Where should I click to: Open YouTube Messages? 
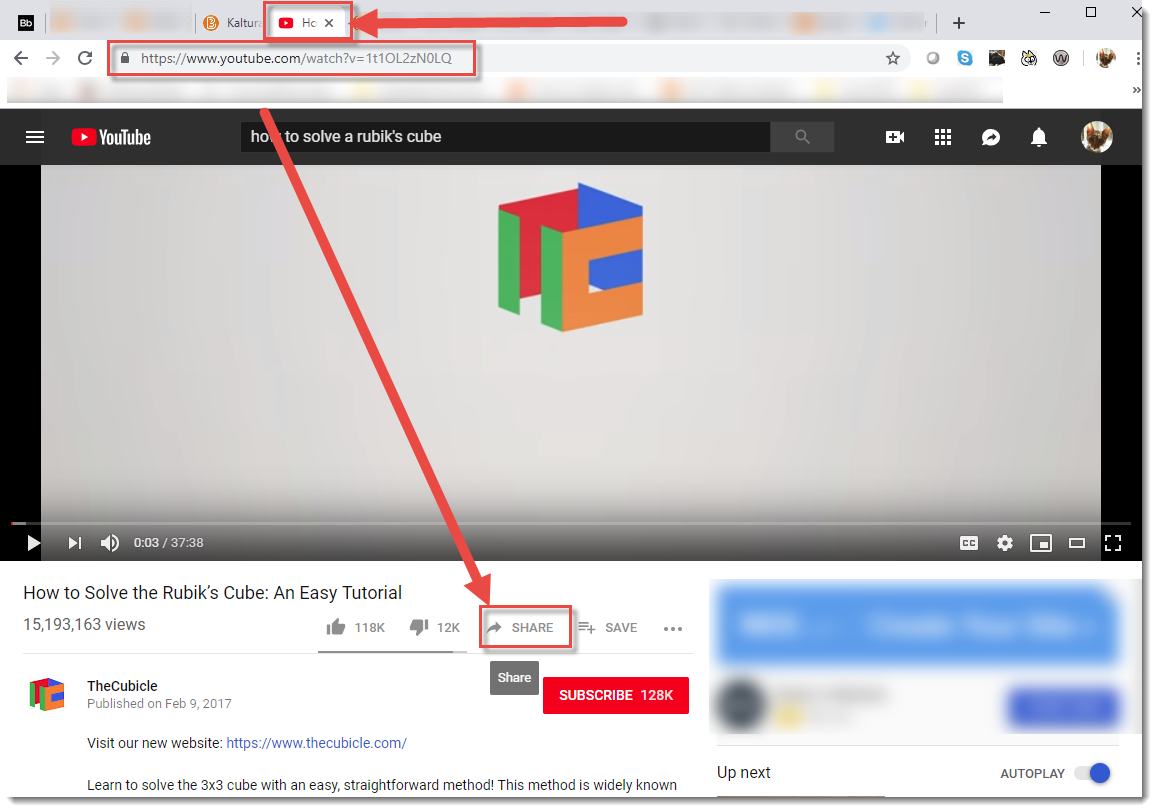click(990, 137)
